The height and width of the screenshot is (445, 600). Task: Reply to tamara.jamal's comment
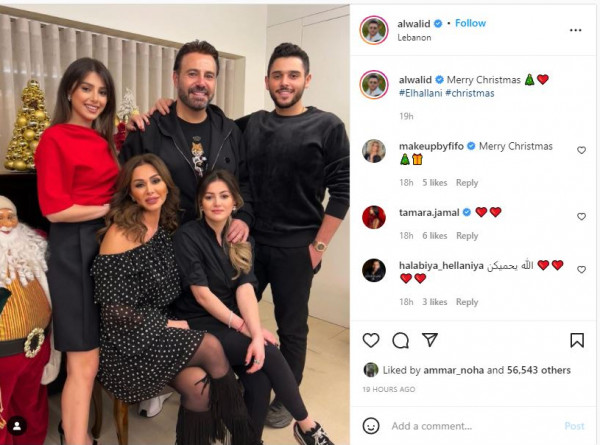(x=467, y=236)
